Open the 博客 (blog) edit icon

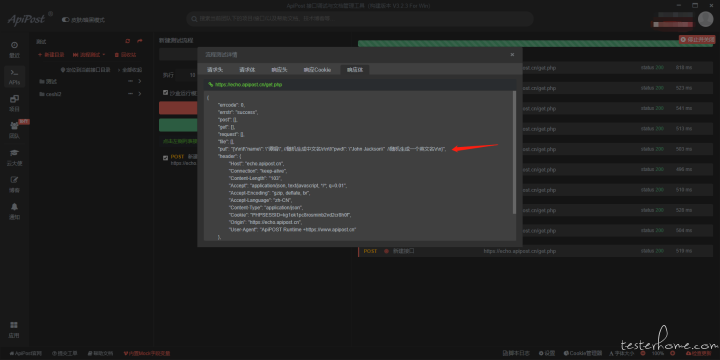click(14, 184)
